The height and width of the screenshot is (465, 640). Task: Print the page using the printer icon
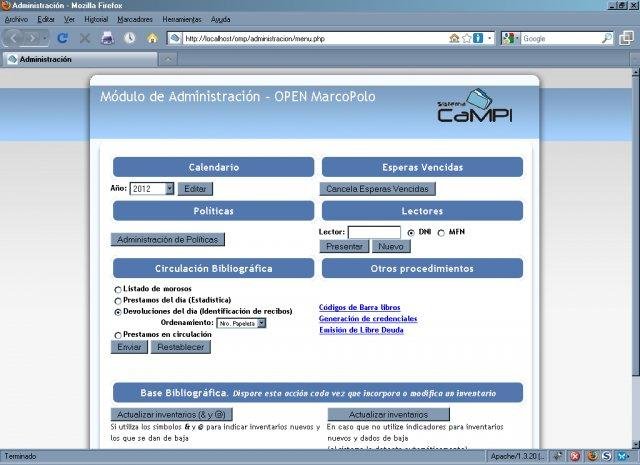click(x=107, y=38)
